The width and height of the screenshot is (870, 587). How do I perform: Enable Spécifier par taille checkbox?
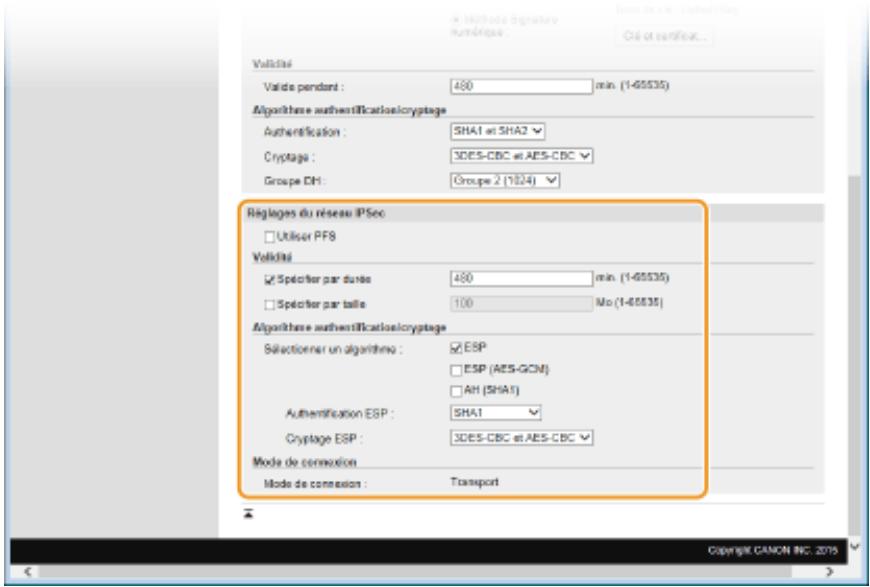click(270, 305)
